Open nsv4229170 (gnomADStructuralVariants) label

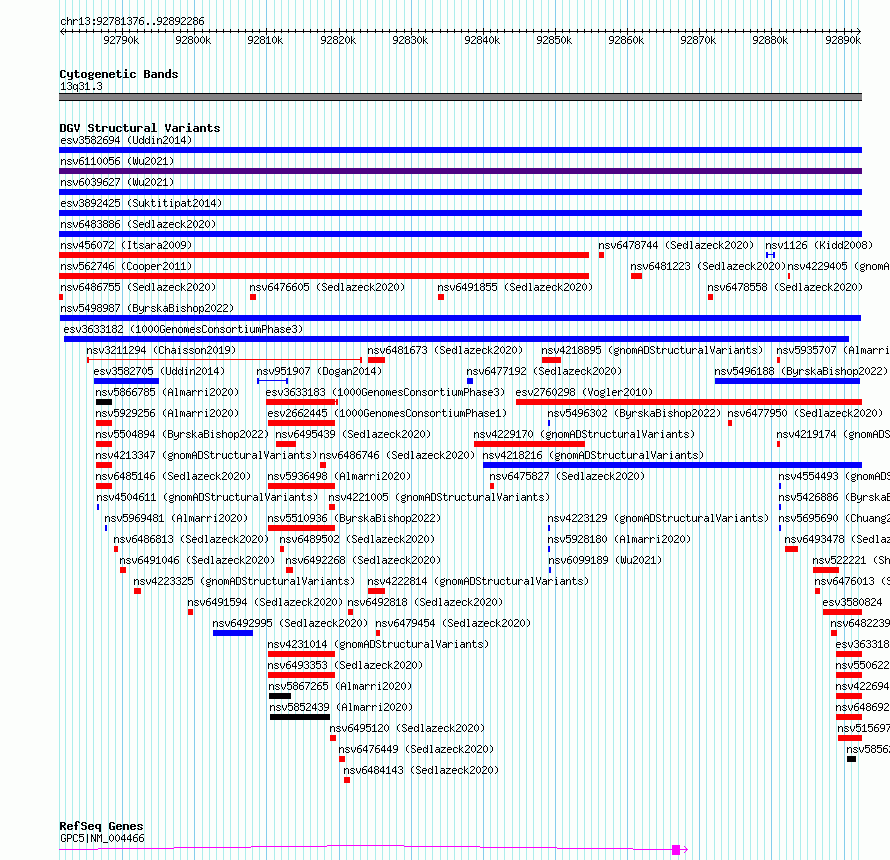click(x=584, y=434)
